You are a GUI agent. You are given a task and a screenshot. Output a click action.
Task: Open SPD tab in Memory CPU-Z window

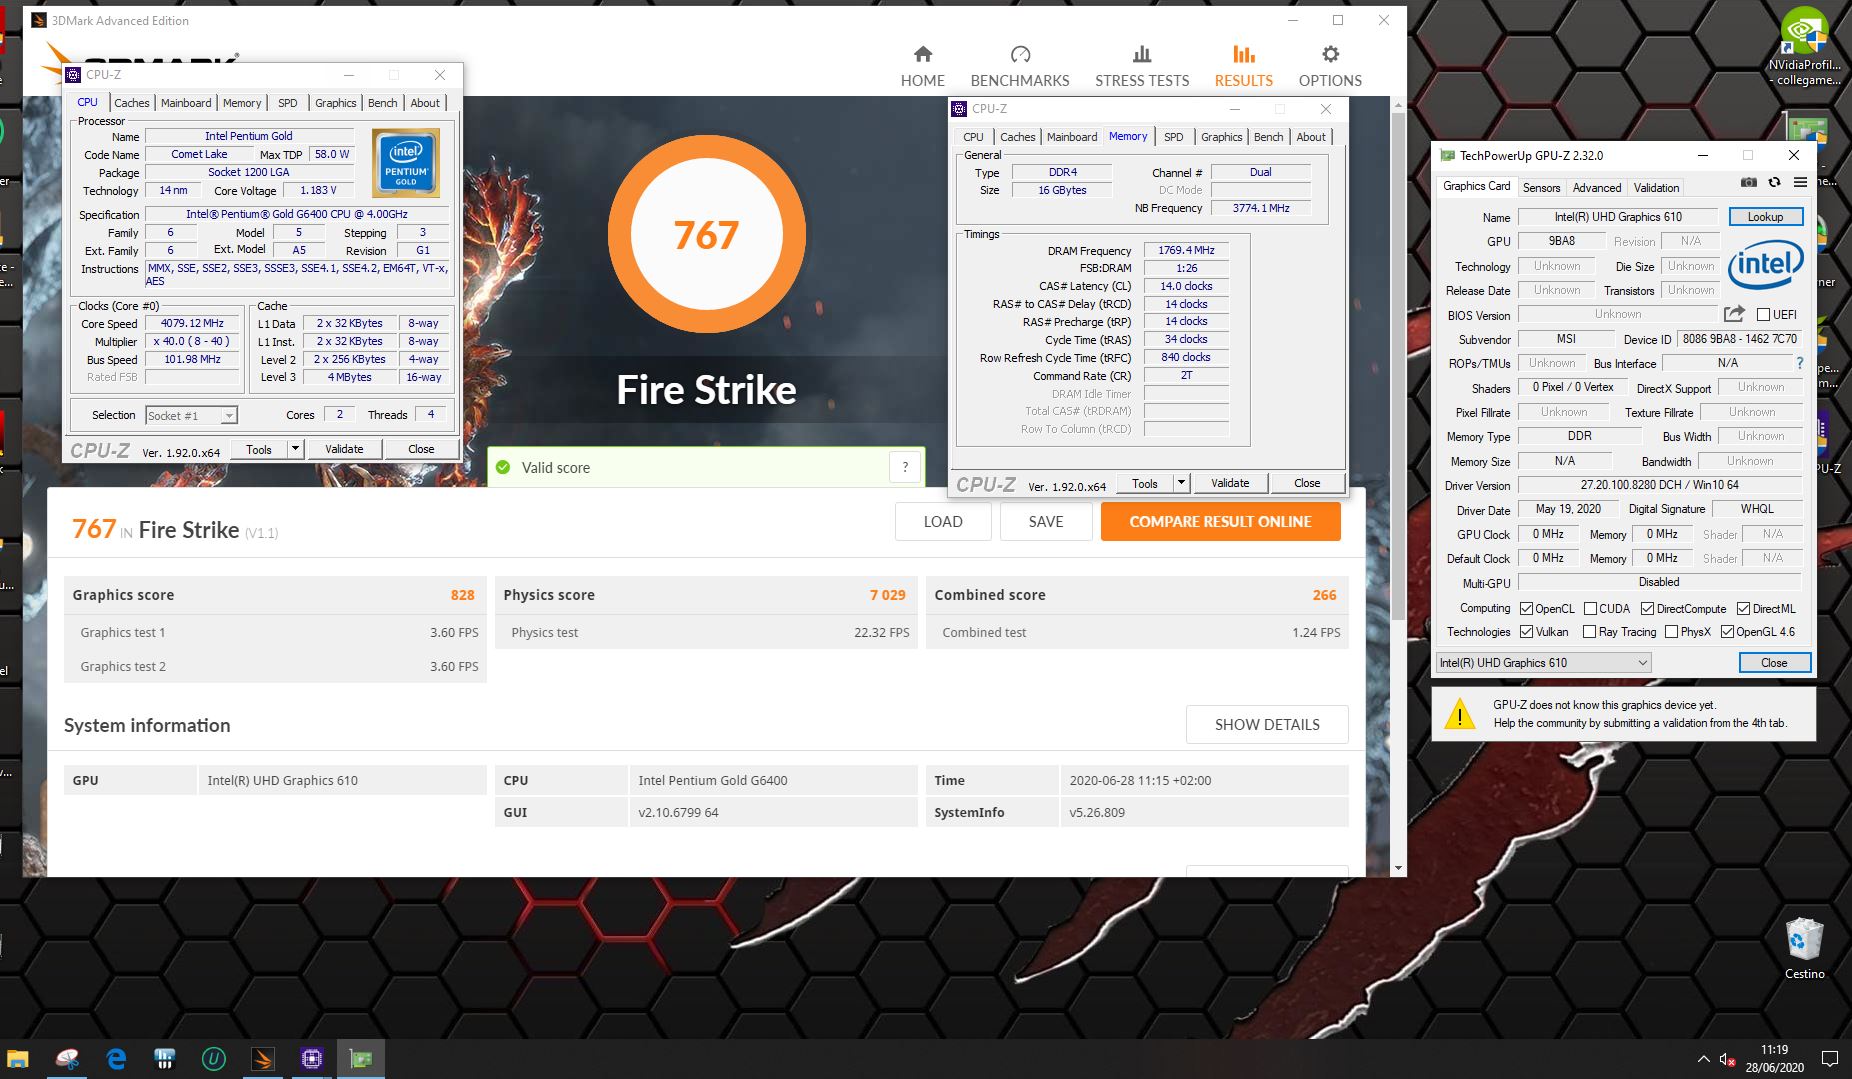pyautogui.click(x=1174, y=137)
